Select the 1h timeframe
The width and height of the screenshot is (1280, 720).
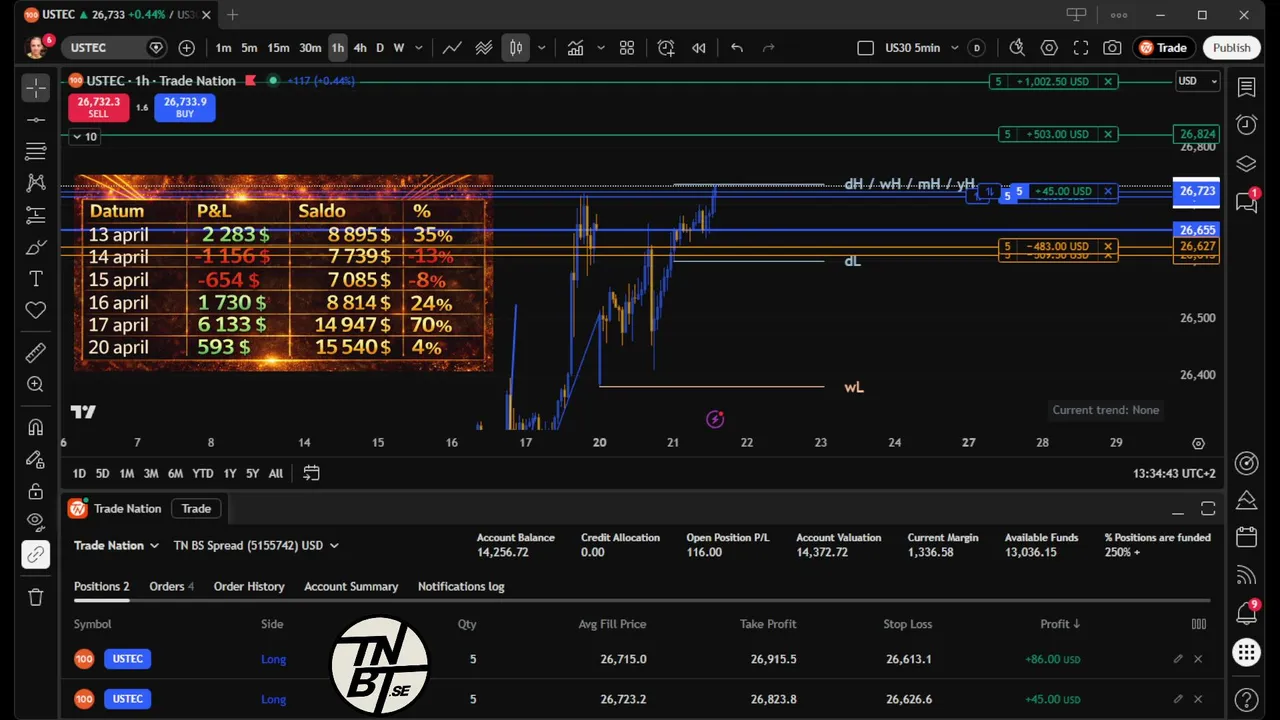[338, 48]
